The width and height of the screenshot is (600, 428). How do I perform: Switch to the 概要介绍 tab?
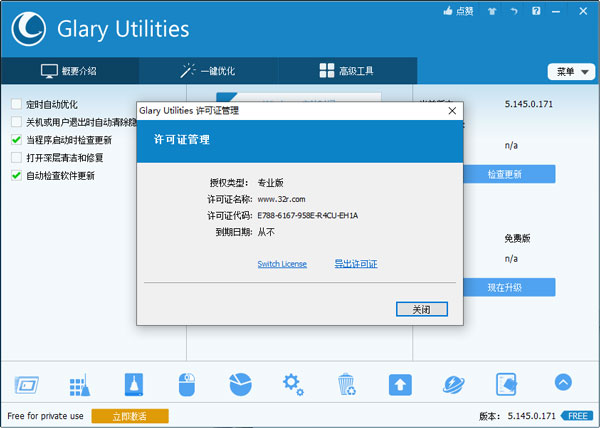point(70,71)
